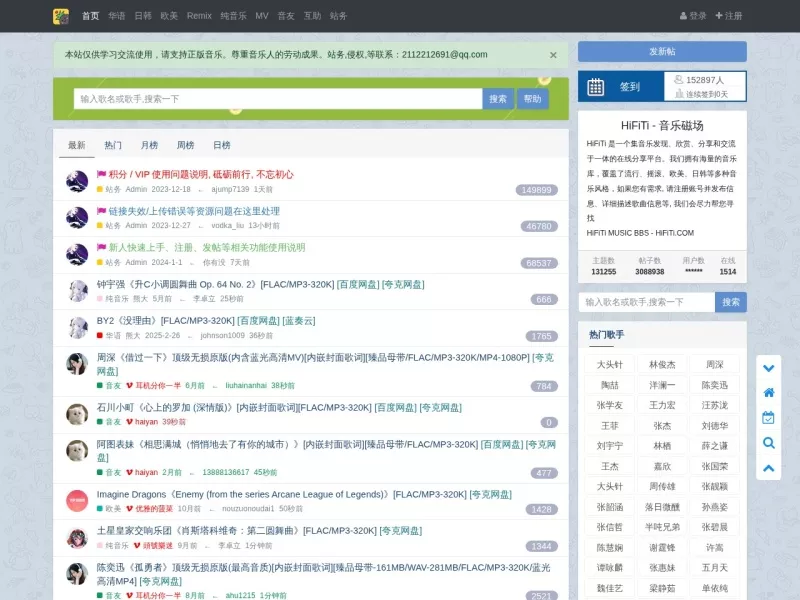Select hot singer 薛之谦
This screenshot has height=600, width=800.
[714, 446]
